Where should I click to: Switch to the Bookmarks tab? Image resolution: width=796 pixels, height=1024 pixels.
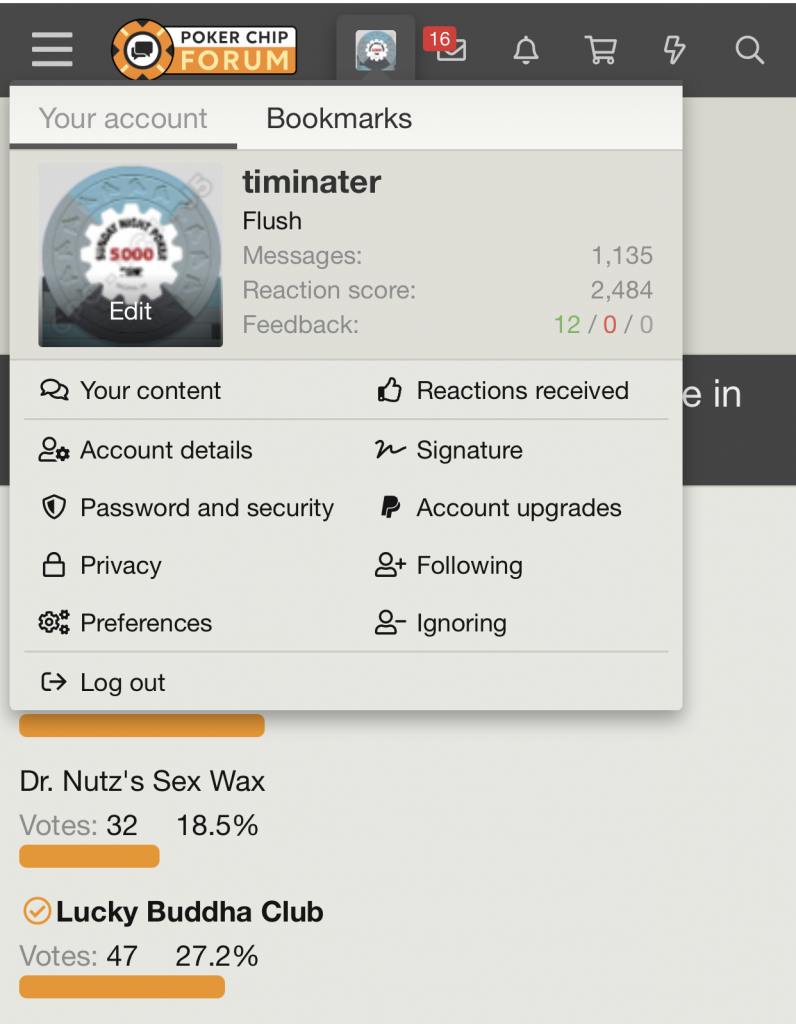pos(339,118)
